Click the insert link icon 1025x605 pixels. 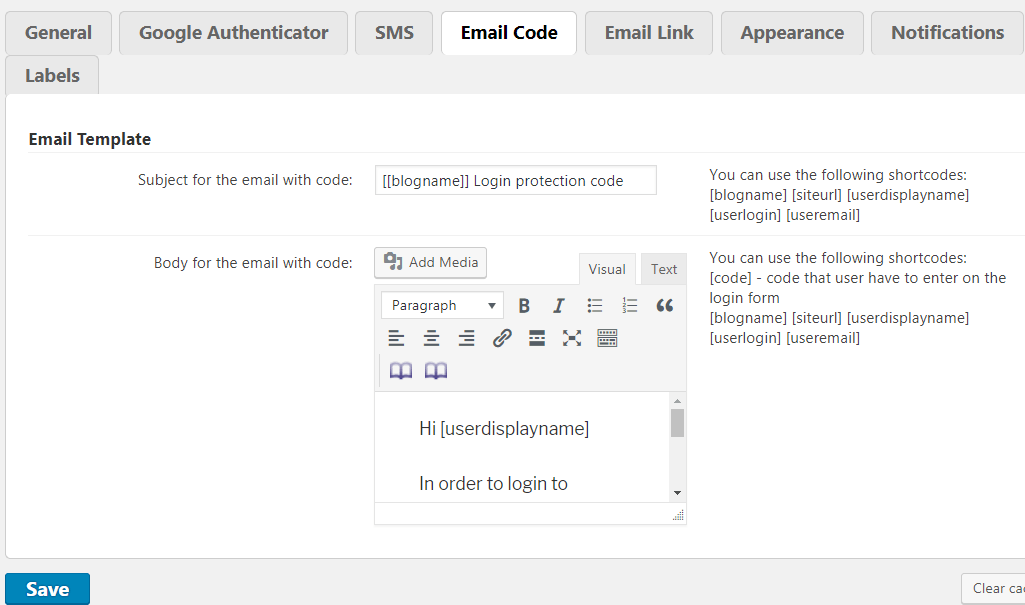point(502,338)
